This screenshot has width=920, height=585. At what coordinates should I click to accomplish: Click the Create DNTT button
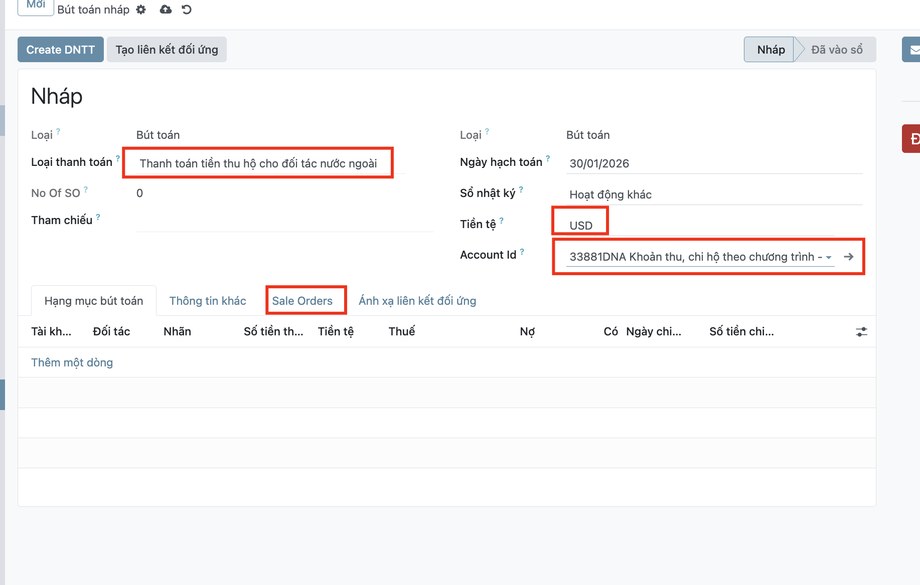(60, 50)
